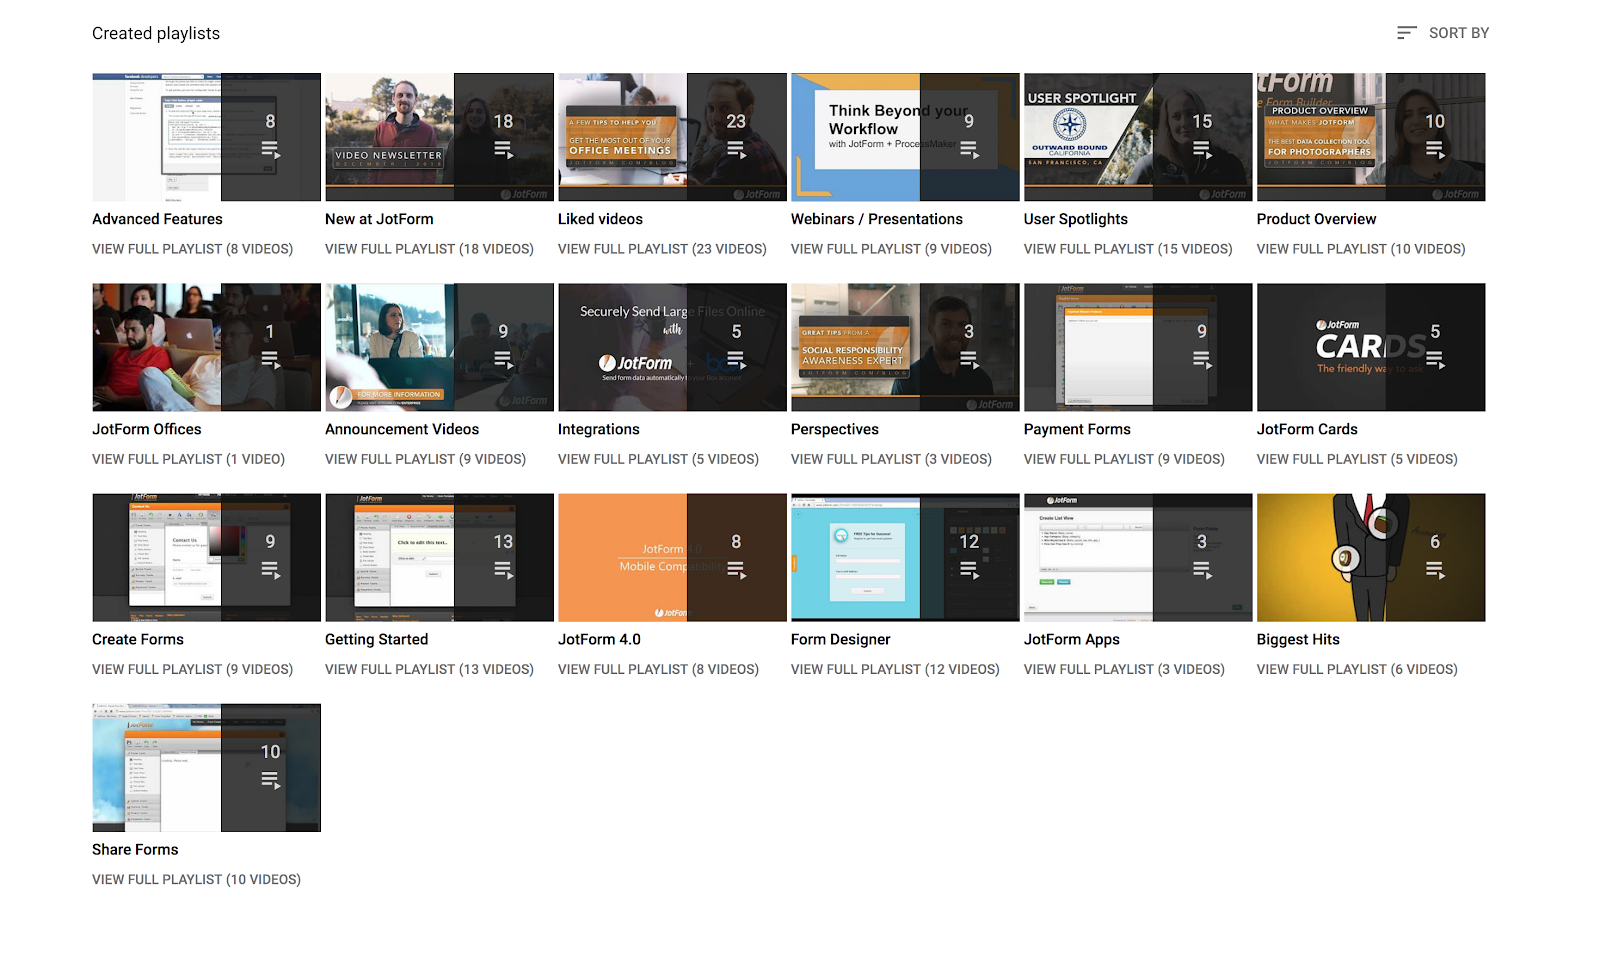Viewport: 1600px width, 967px height.
Task: Open the Perspectives playlist title
Action: pos(835,429)
